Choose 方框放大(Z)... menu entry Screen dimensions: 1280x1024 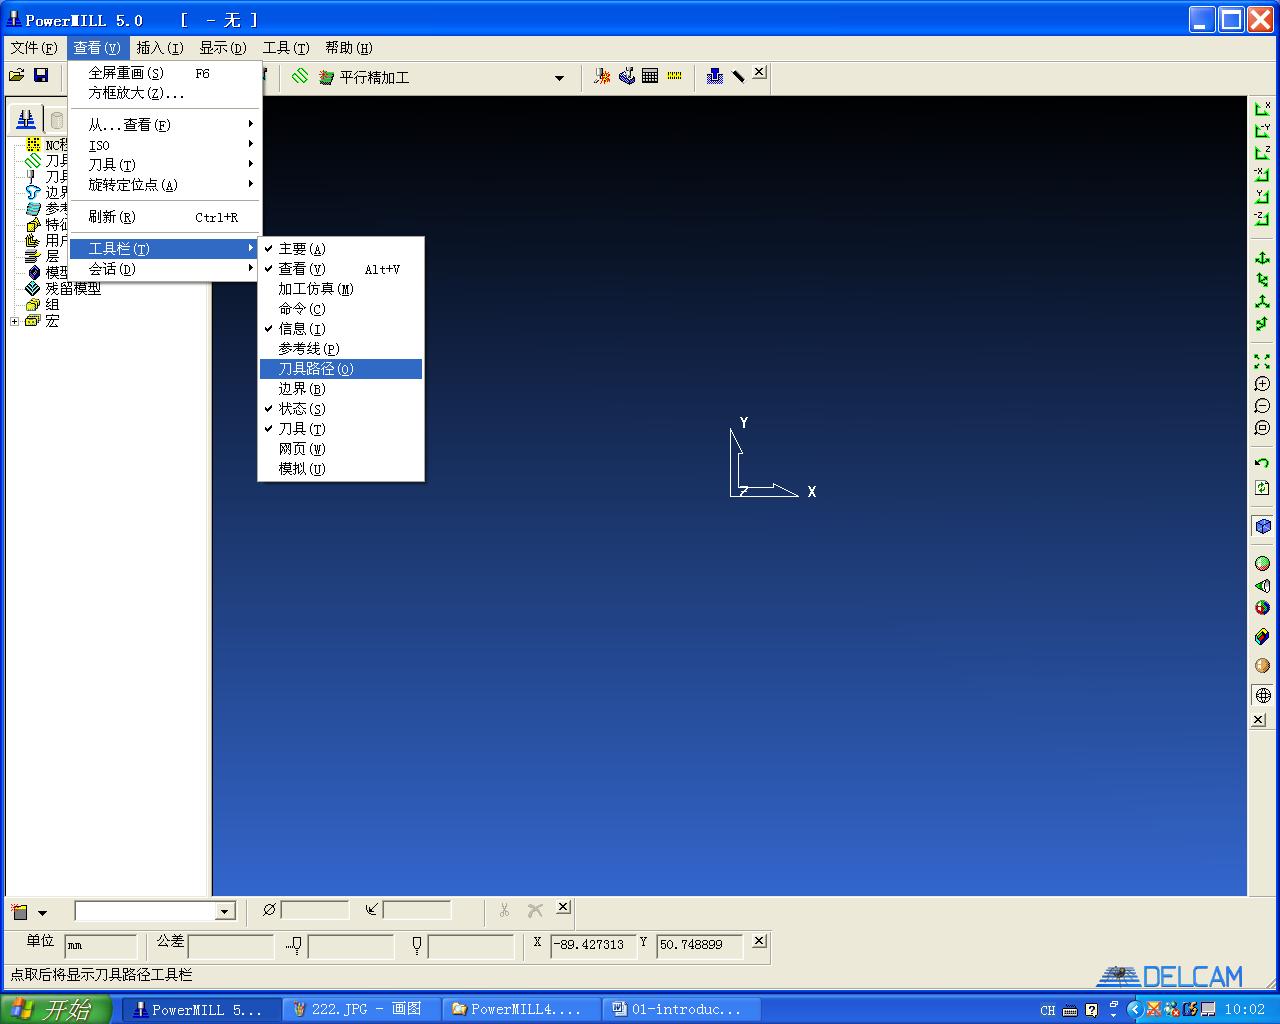coord(165,93)
